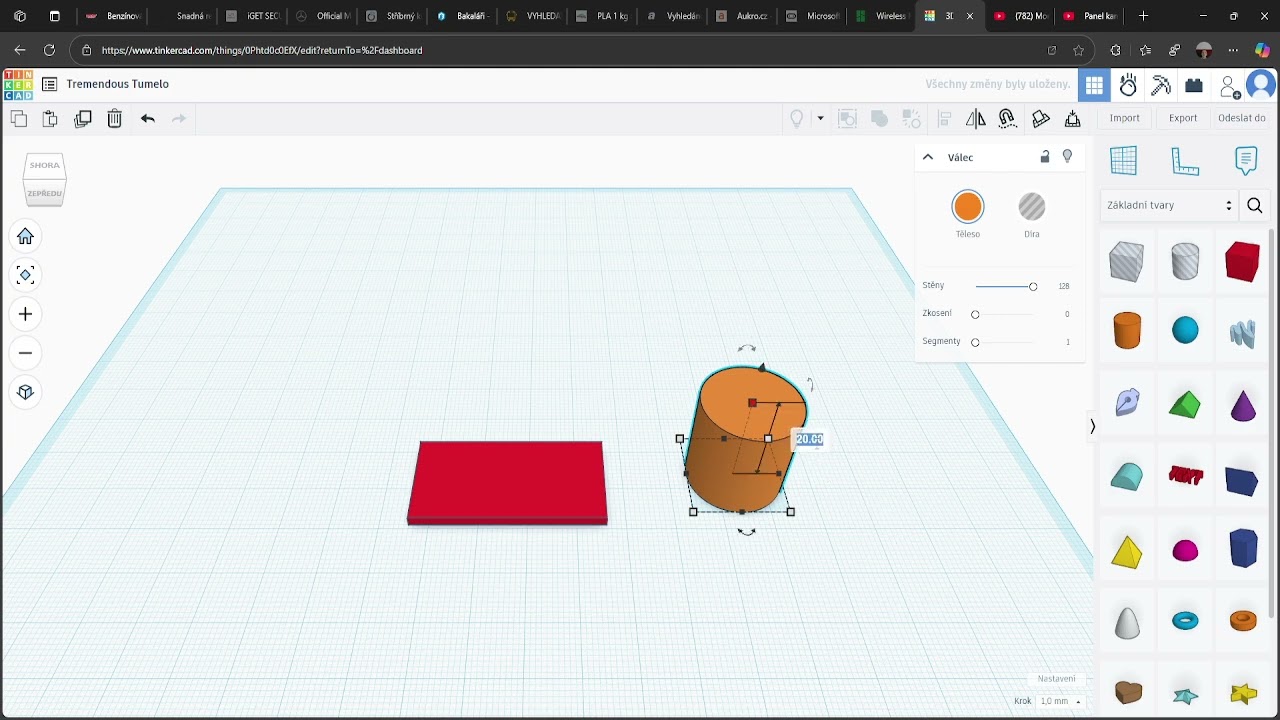The image size is (1280, 720).
Task: Click the Group shapes icon
Action: click(848, 119)
